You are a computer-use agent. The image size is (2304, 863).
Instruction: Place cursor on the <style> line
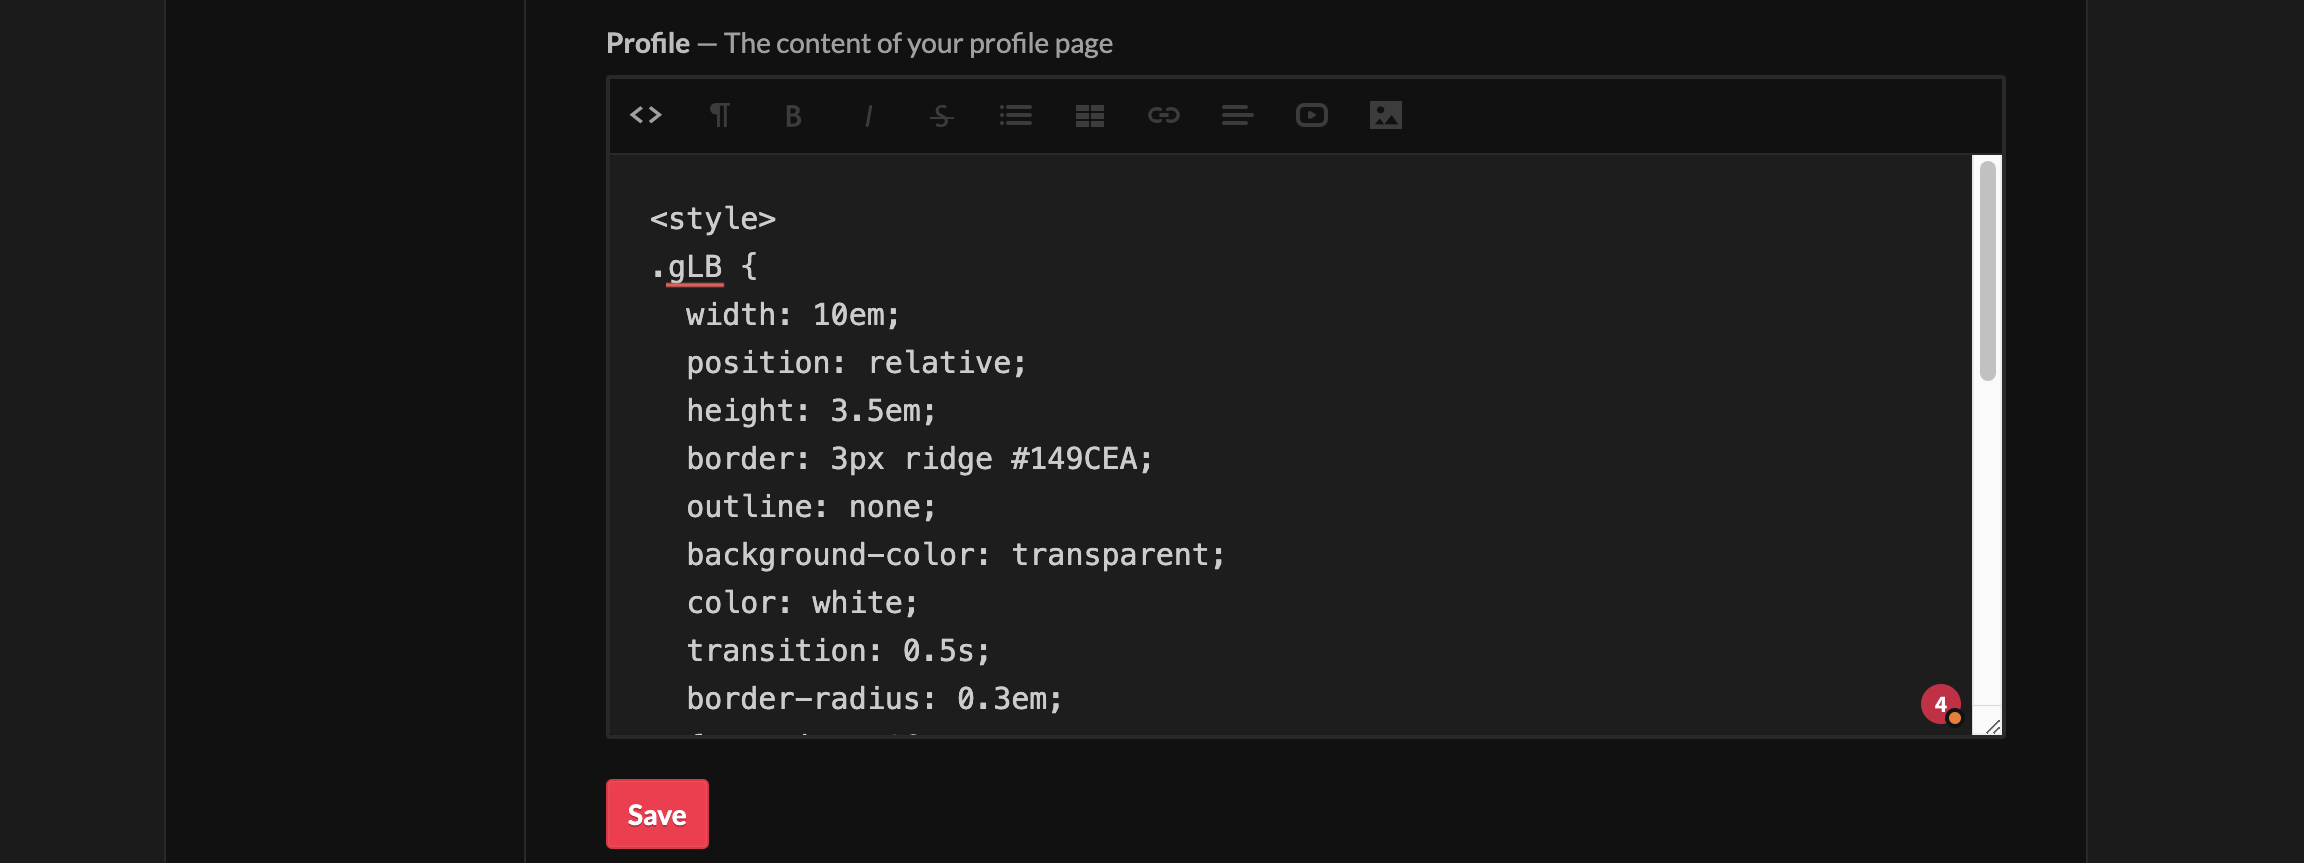pyautogui.click(x=712, y=218)
